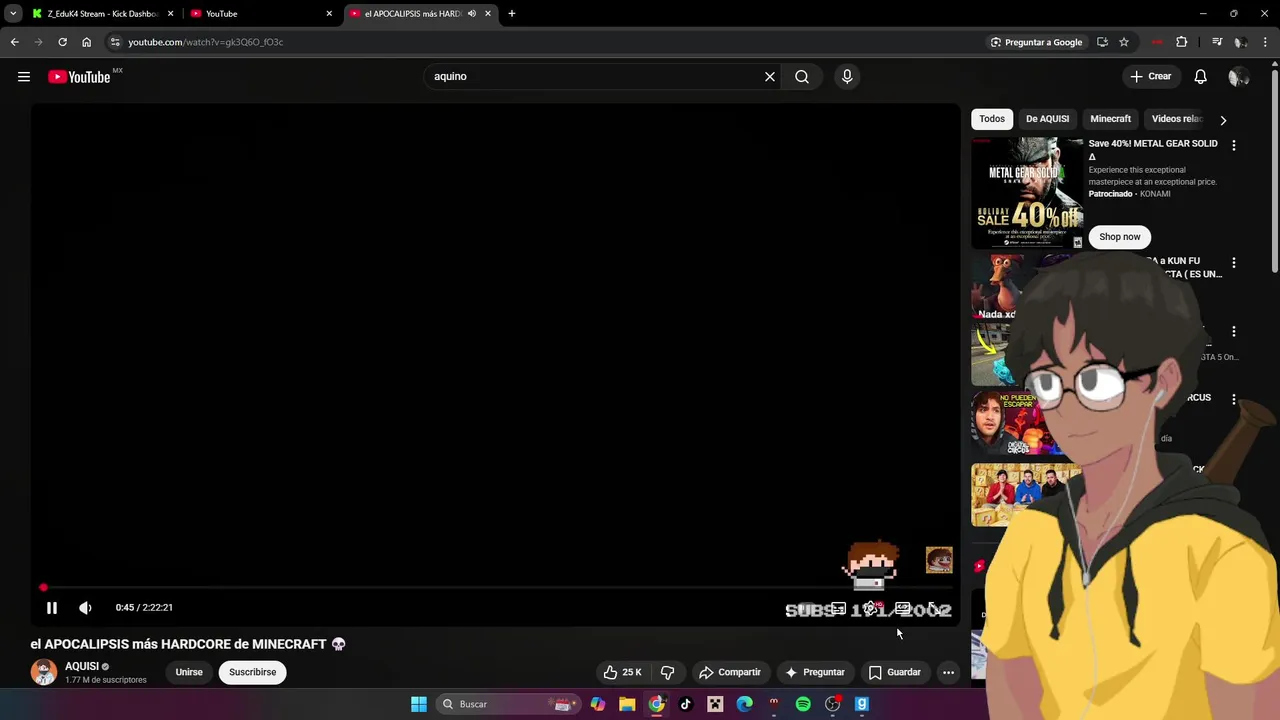This screenshot has width=1280, height=720.
Task: Open Chrome three-dot menu
Action: [x=1266, y=42]
